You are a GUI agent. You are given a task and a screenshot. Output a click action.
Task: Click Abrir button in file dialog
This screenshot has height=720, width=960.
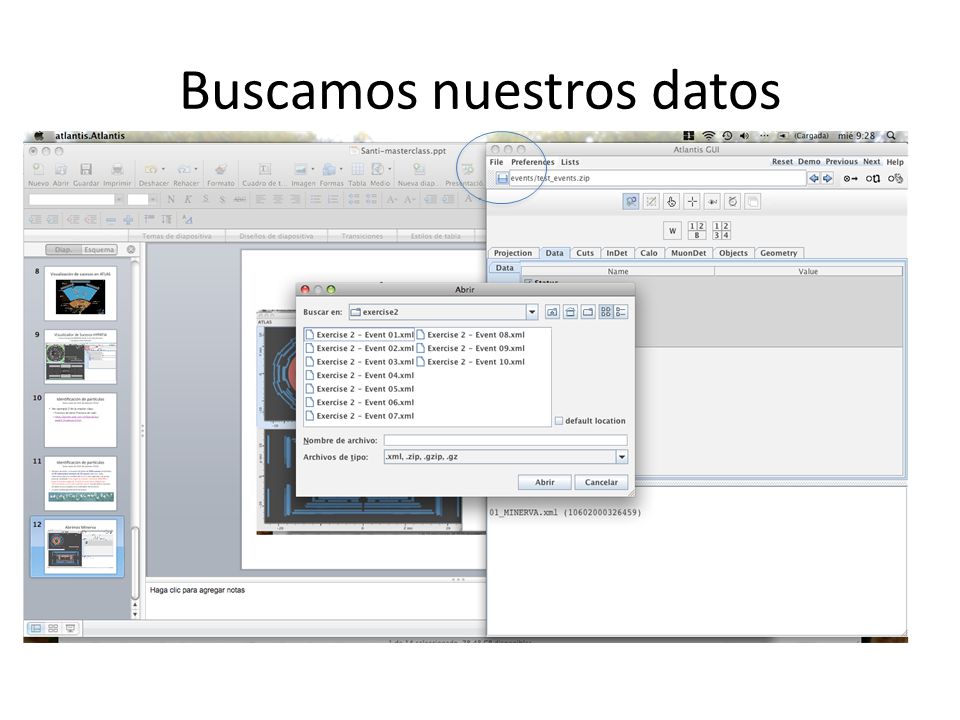(x=544, y=482)
